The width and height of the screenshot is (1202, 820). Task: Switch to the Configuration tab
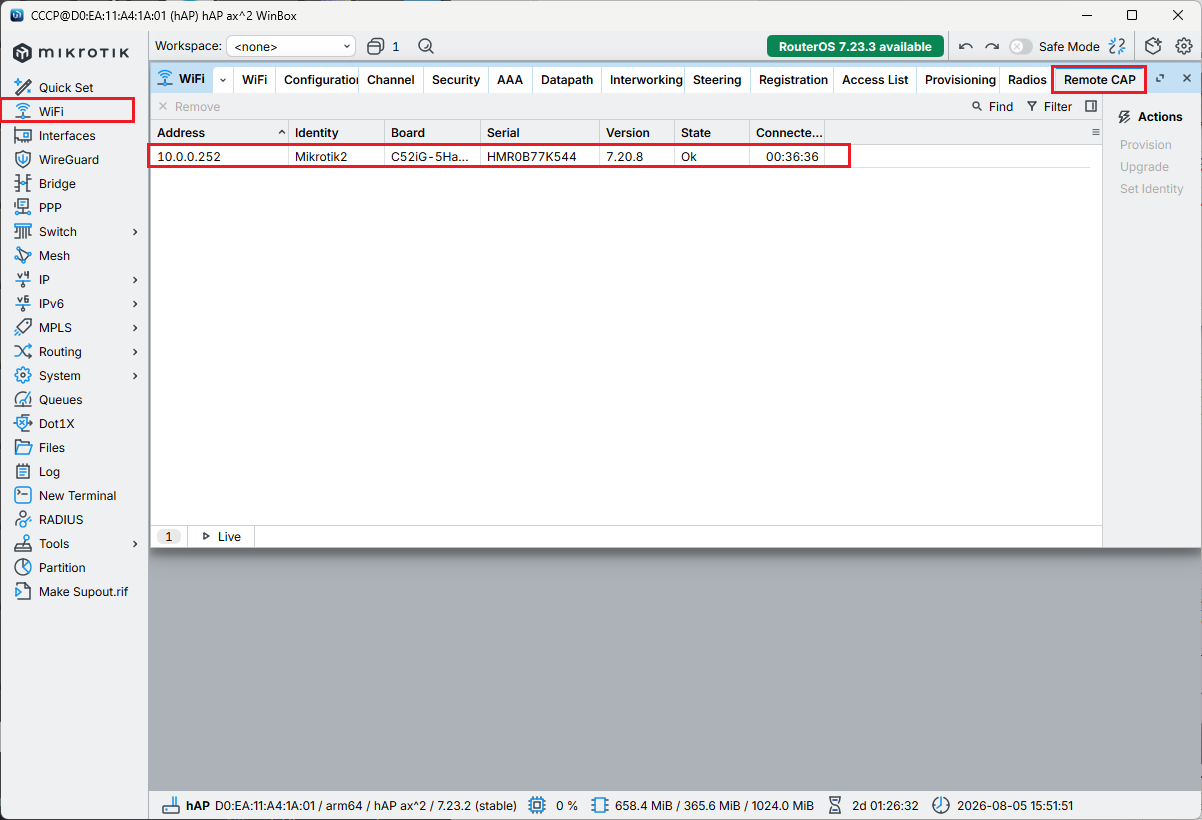tap(319, 79)
